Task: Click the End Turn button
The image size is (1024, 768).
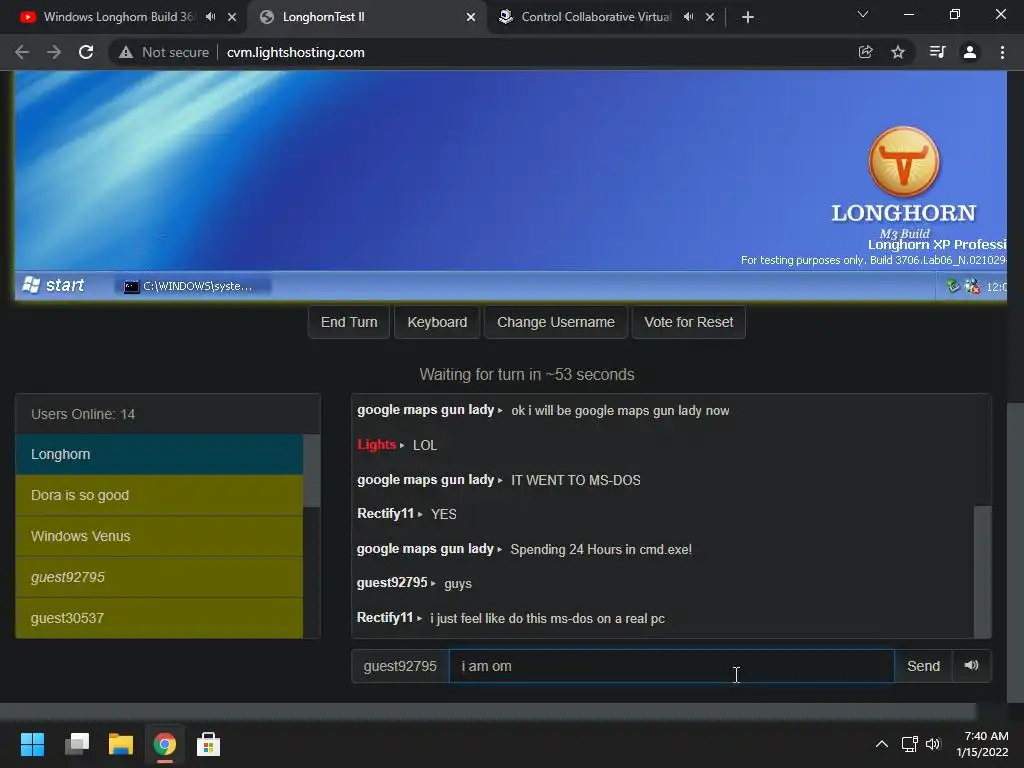Action: [349, 322]
